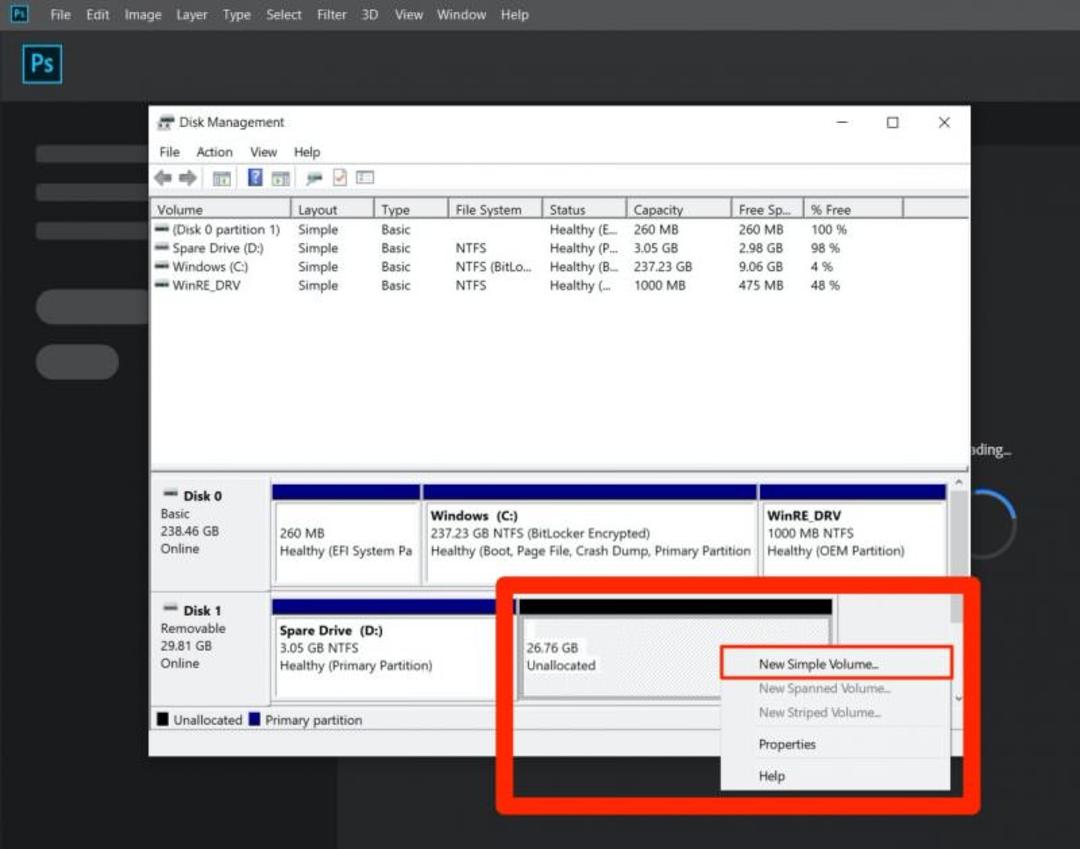Image resolution: width=1080 pixels, height=849 pixels.
Task: Click the checkmark document toolbar icon
Action: click(x=340, y=178)
